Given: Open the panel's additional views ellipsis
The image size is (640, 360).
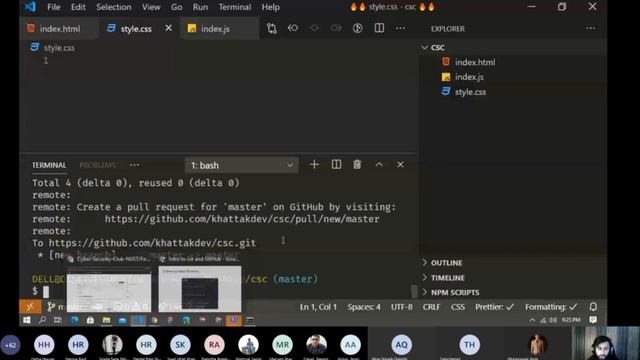Looking at the screenshot, I should 134,165.
